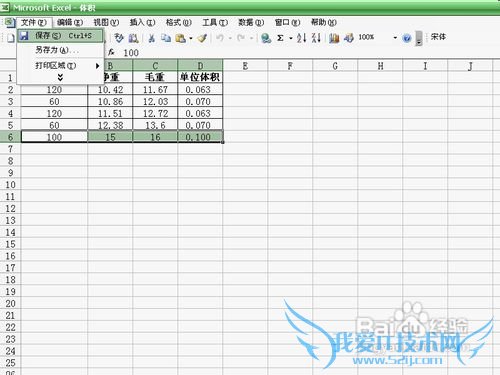Click cell with value 15 in row 6
Image resolution: width=500 pixels, height=375 pixels.
click(110, 137)
